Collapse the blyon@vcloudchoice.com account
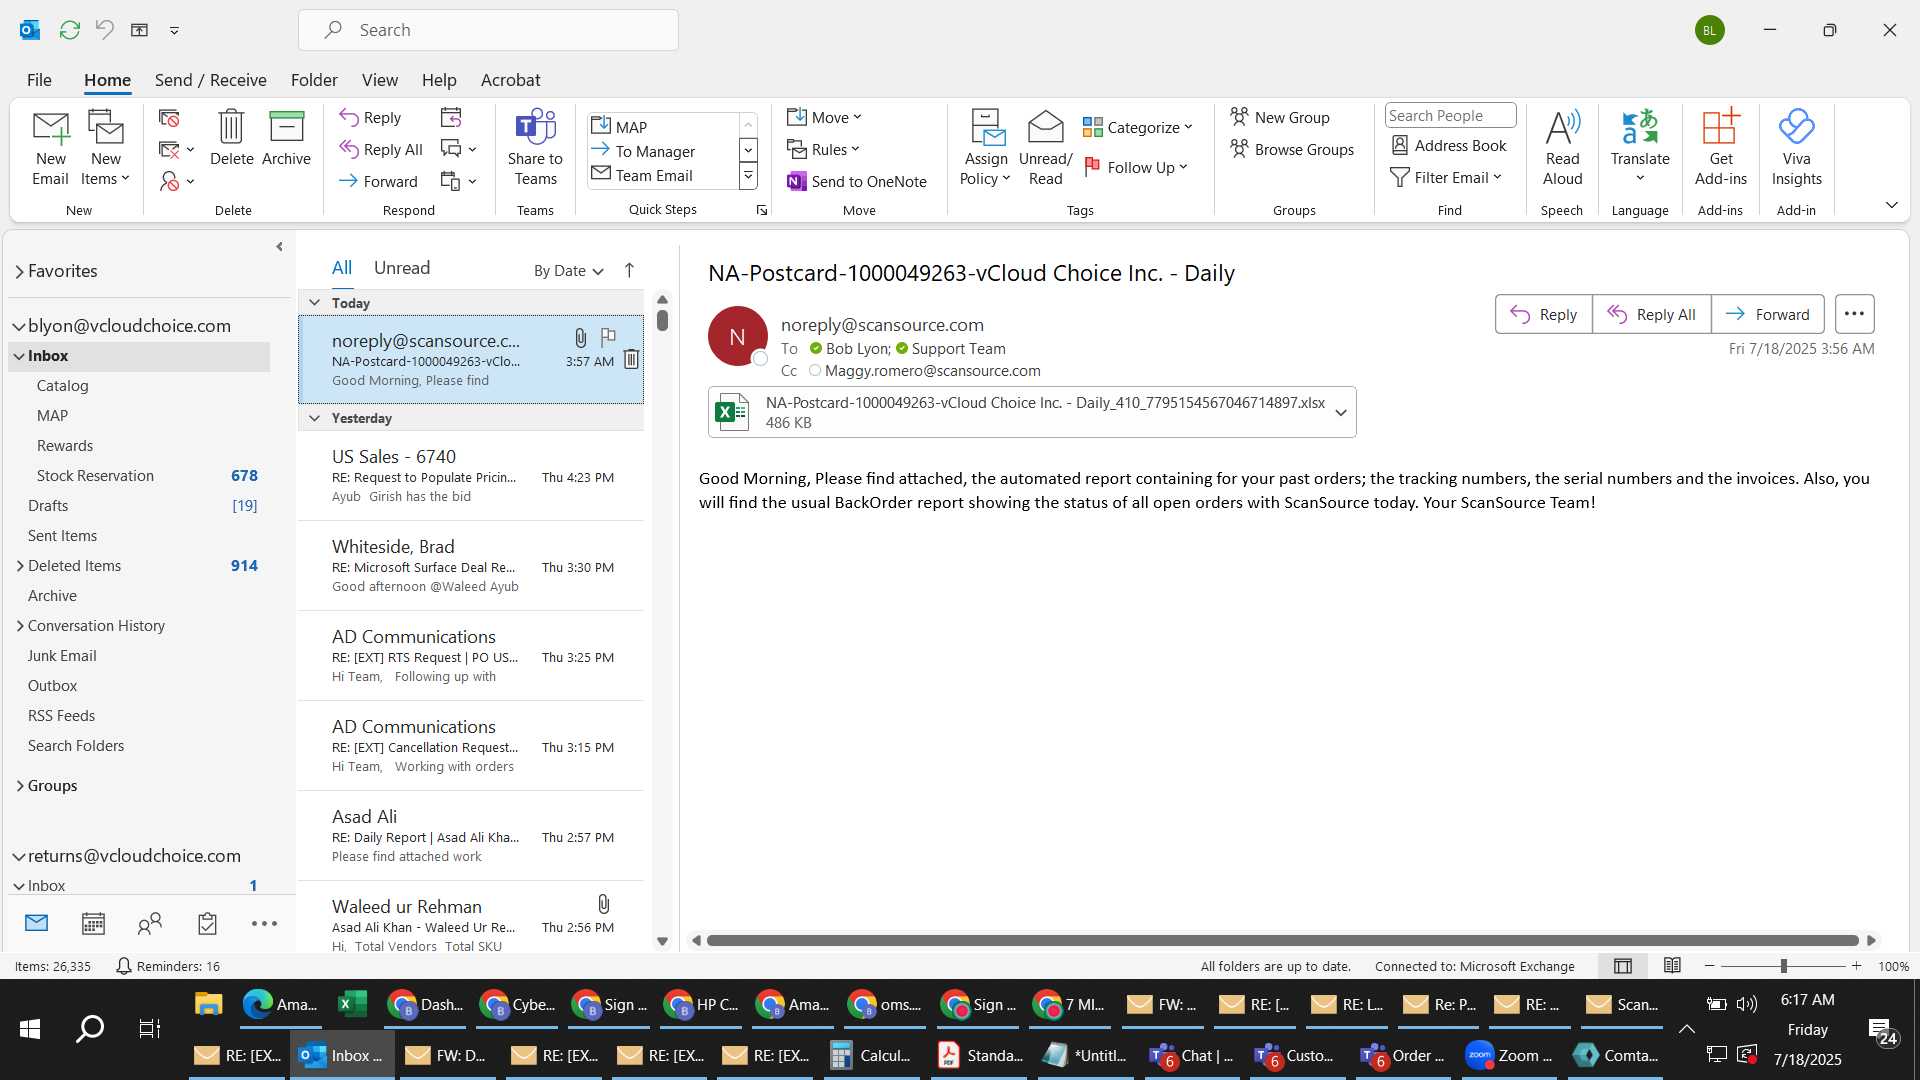The width and height of the screenshot is (1920, 1080). tap(18, 326)
